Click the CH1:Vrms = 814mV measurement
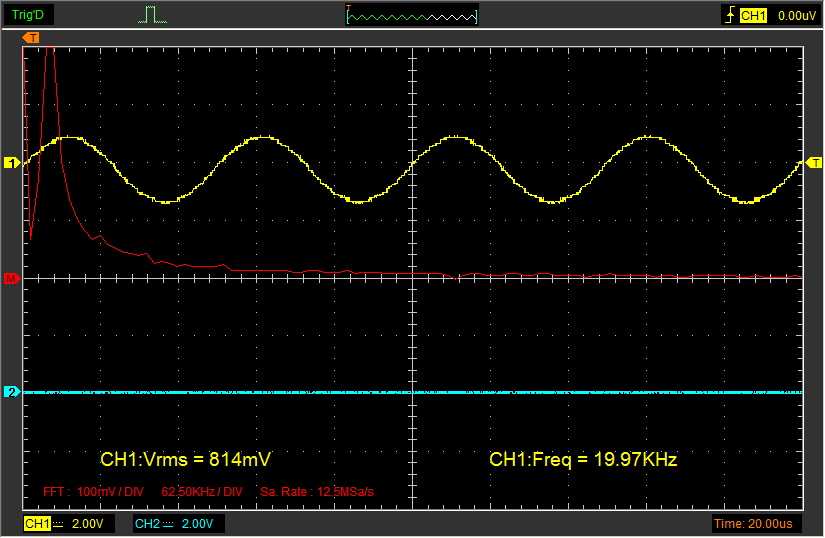Viewport: 825px width, 538px height. (x=185, y=459)
